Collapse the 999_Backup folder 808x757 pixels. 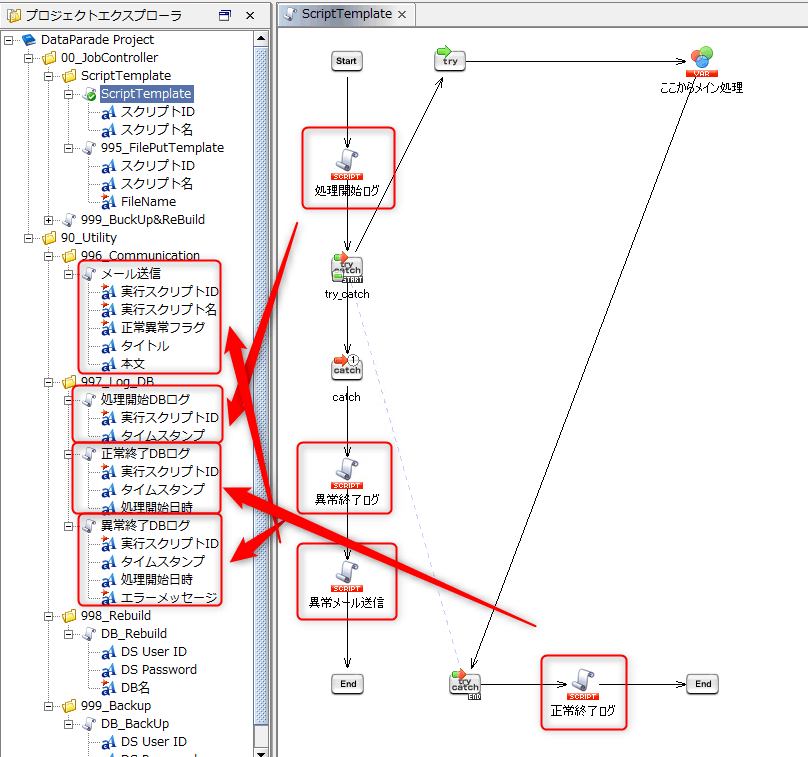48,706
